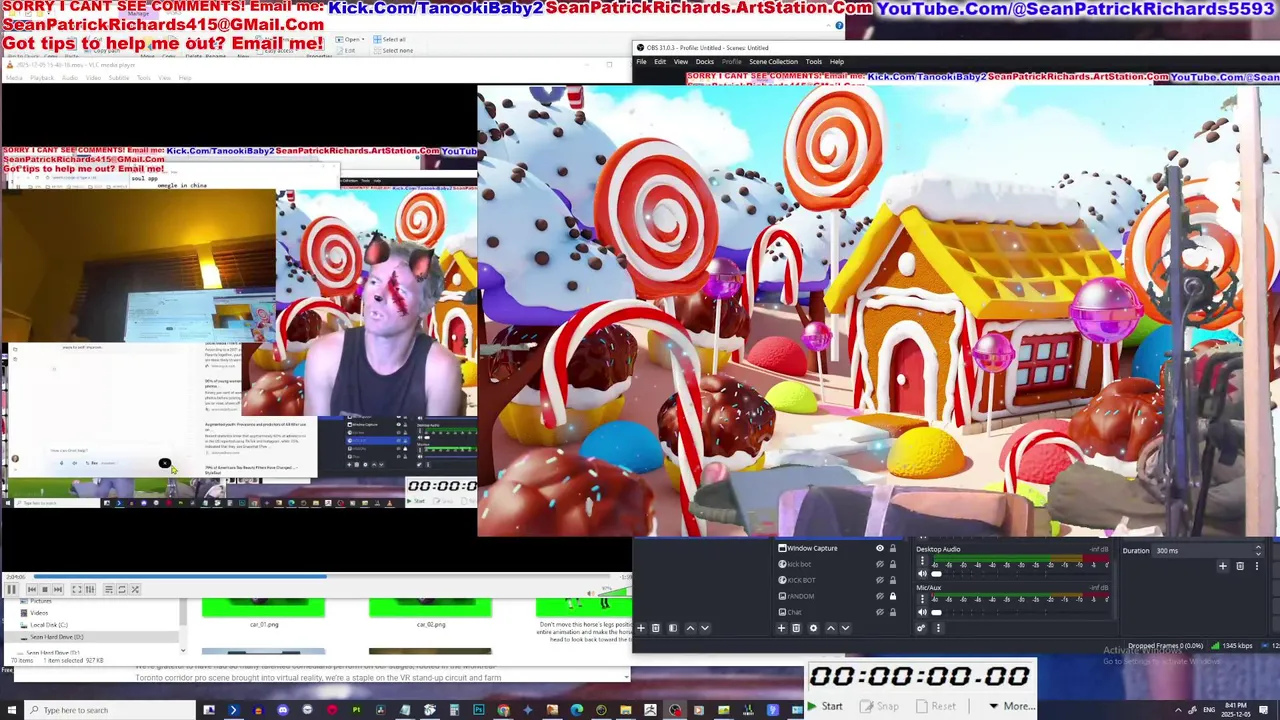Viewport: 1280px width, 720px height.
Task: Hide Window Capture source with eye icon
Action: tap(880, 548)
